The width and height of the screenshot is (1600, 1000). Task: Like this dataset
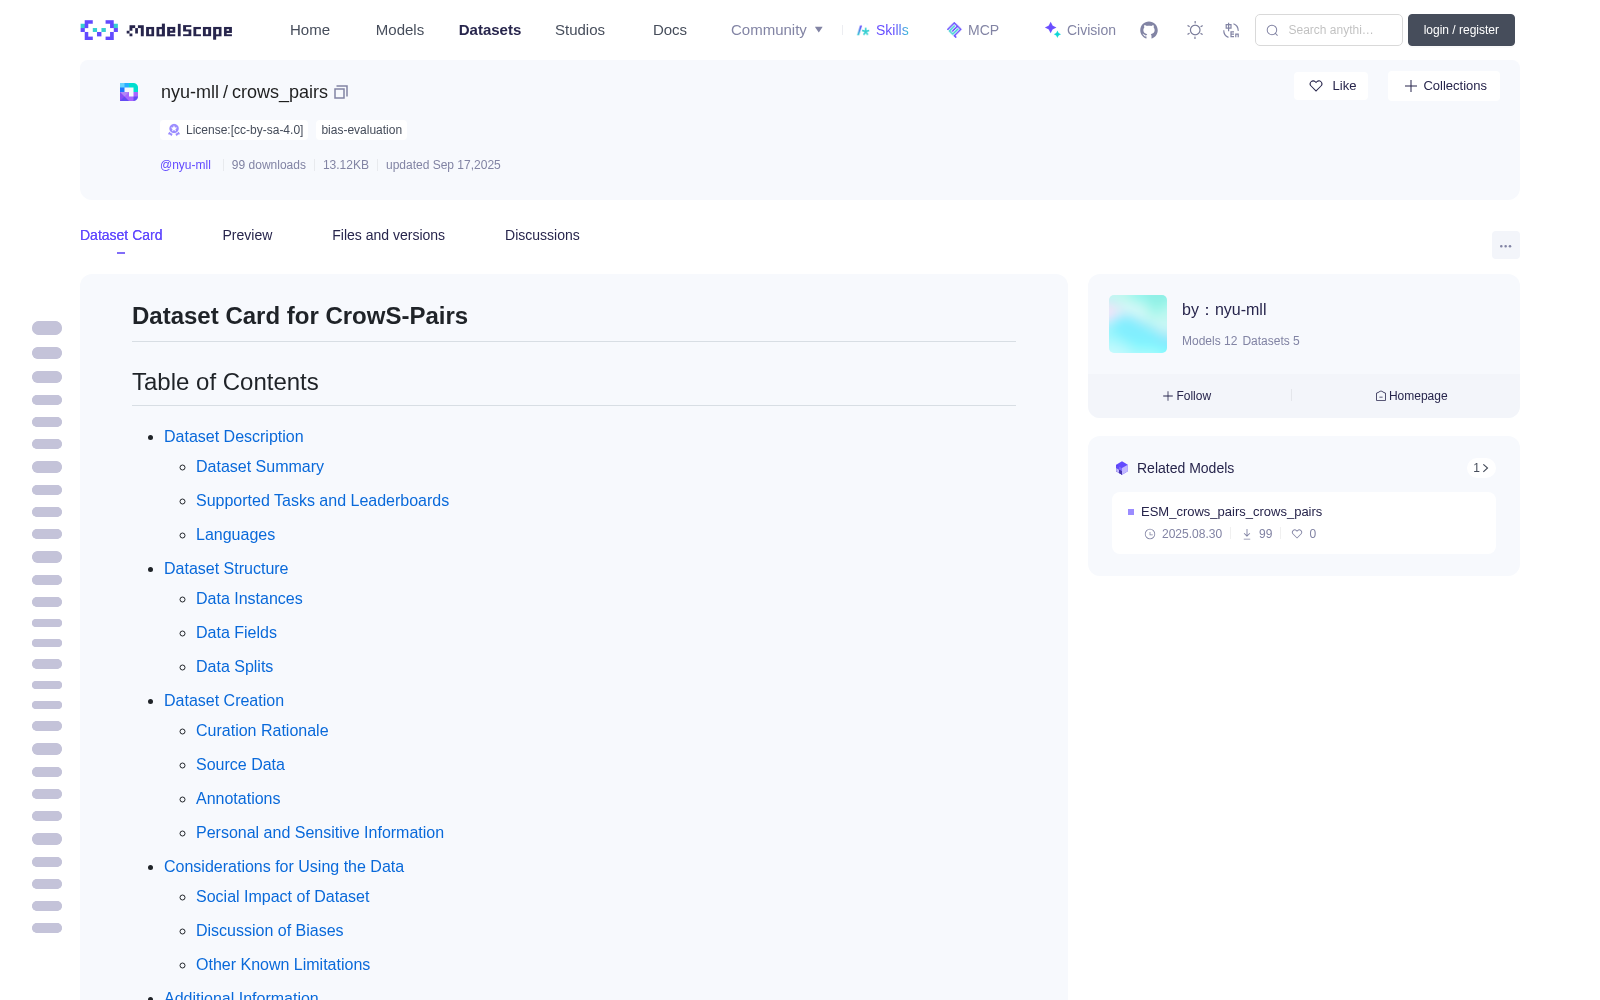(x=1331, y=86)
